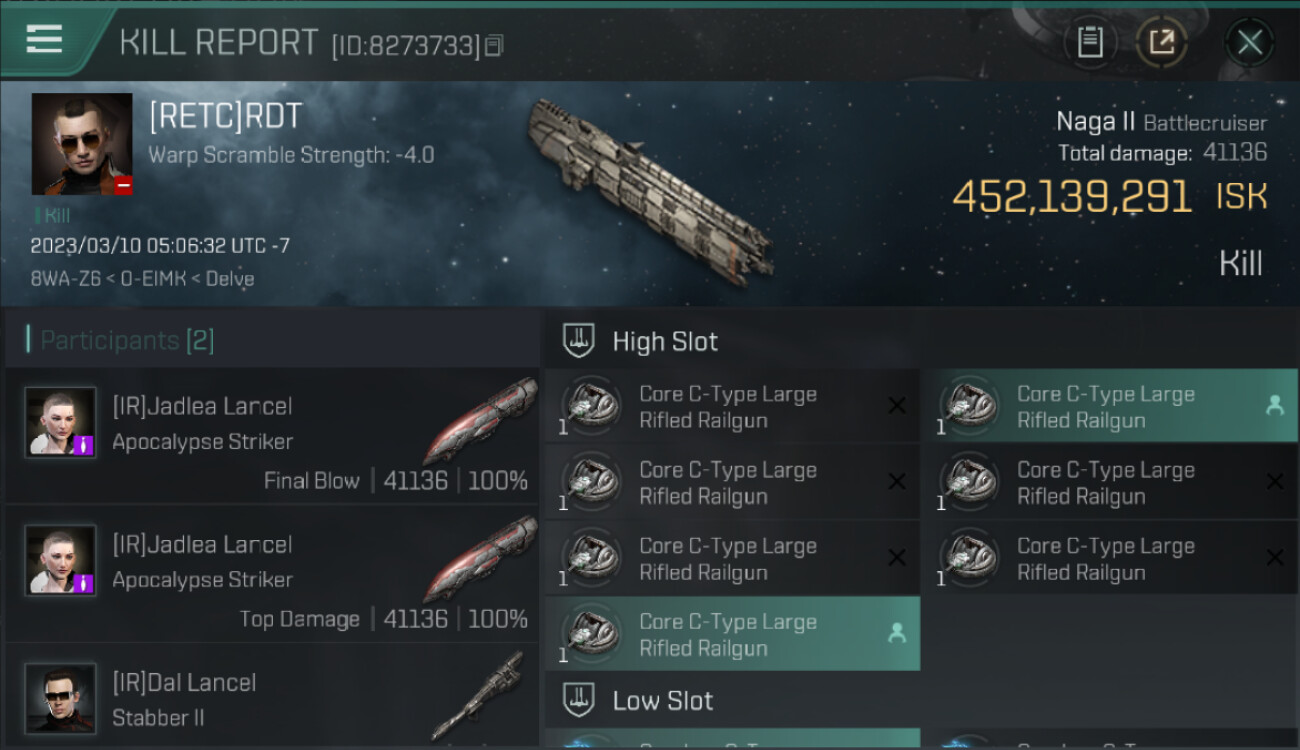Screen dimensions: 1300x750
Task: Select Jadlea Lancel Top Damage portrait
Action: (x=61, y=560)
